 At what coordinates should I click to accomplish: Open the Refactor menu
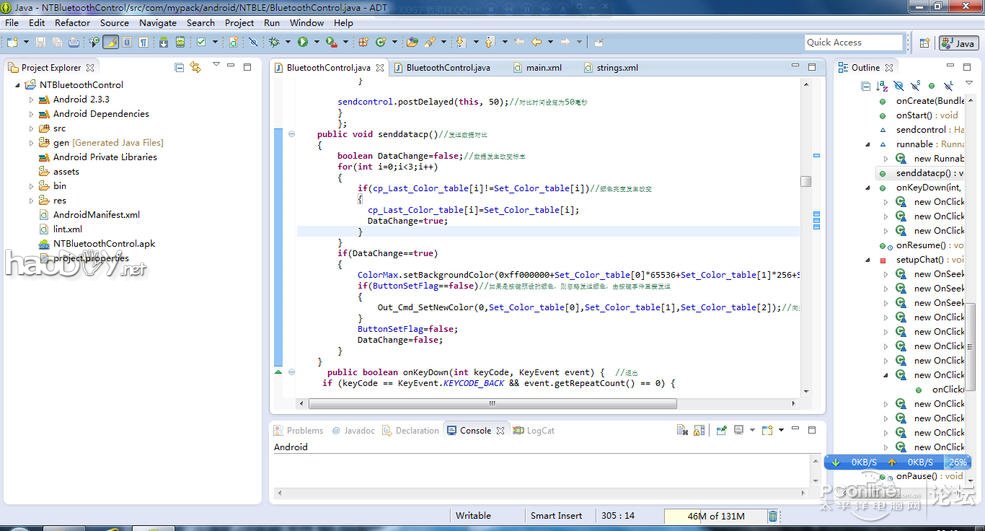[x=72, y=22]
